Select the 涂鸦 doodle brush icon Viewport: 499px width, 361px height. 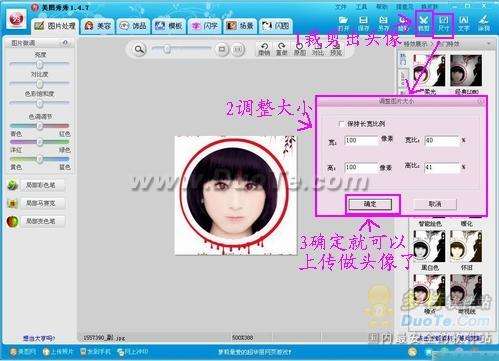(484, 23)
